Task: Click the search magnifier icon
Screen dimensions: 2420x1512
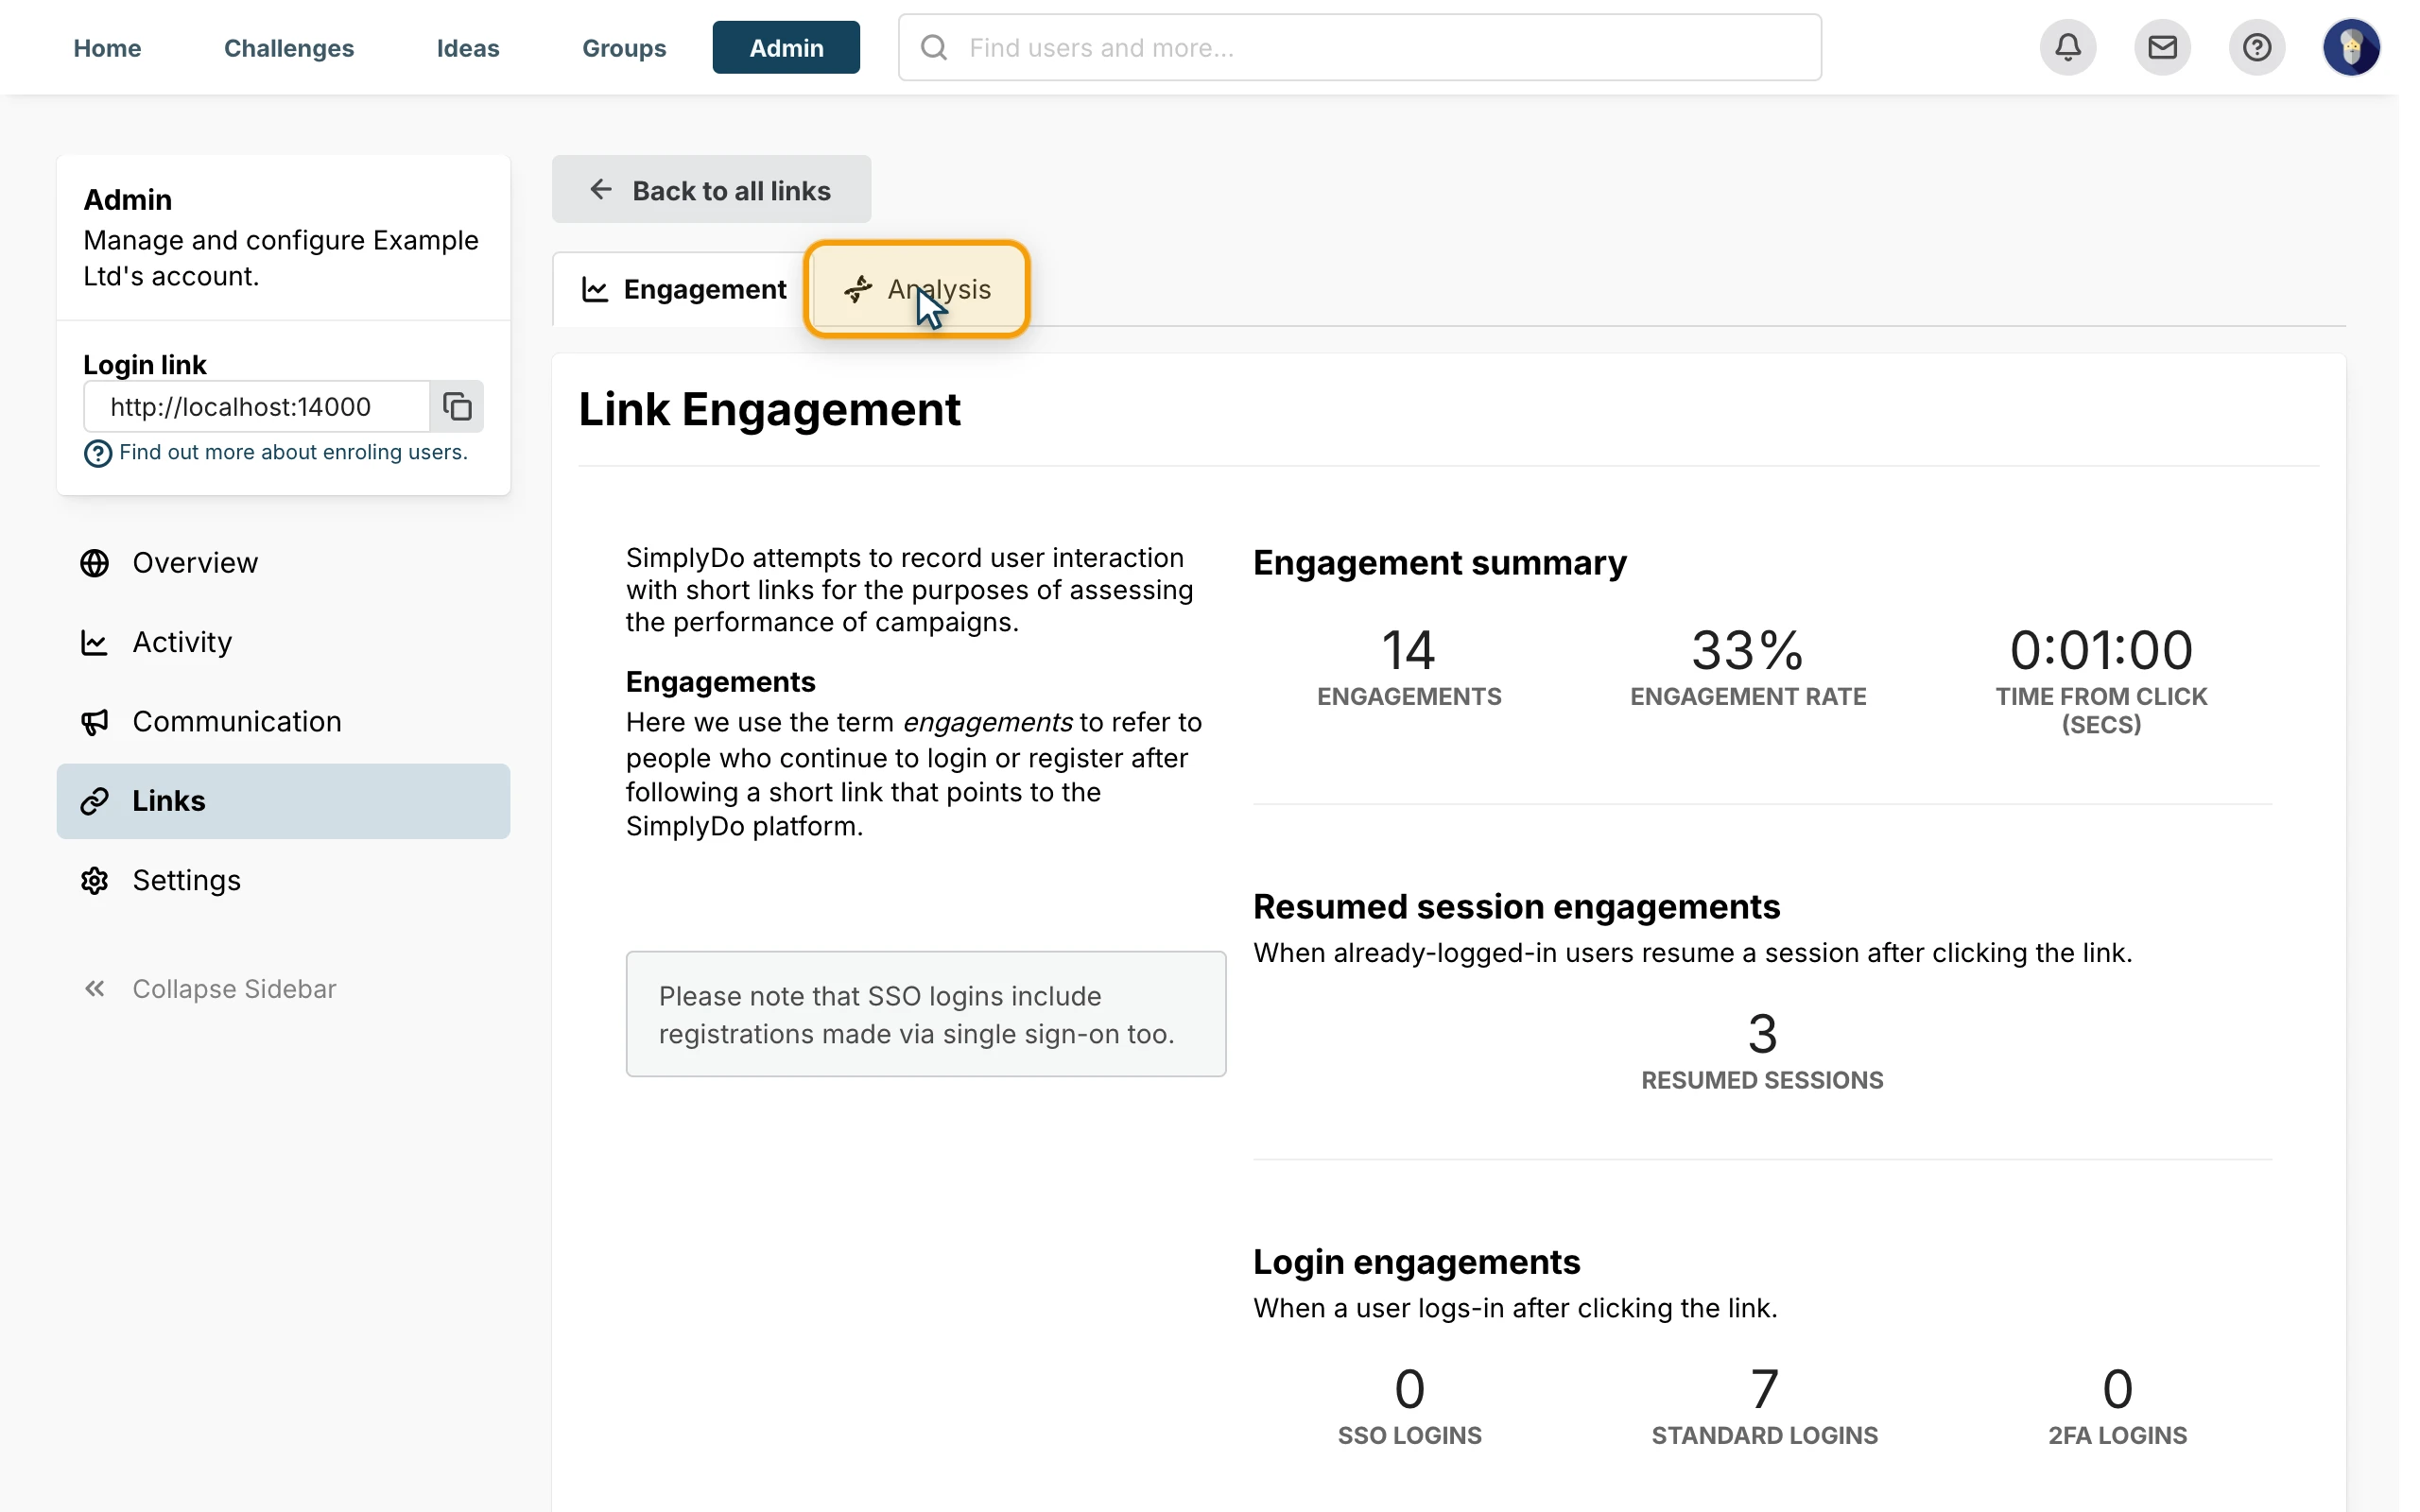Action: [x=933, y=47]
